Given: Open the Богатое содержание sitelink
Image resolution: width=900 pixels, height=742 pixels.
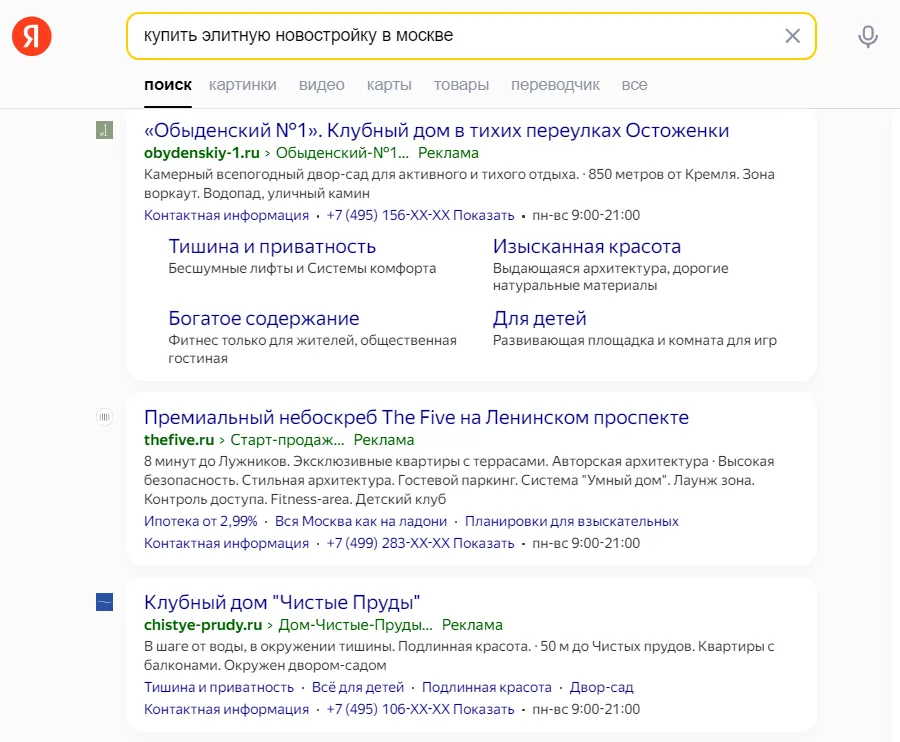Looking at the screenshot, I should click(x=264, y=318).
